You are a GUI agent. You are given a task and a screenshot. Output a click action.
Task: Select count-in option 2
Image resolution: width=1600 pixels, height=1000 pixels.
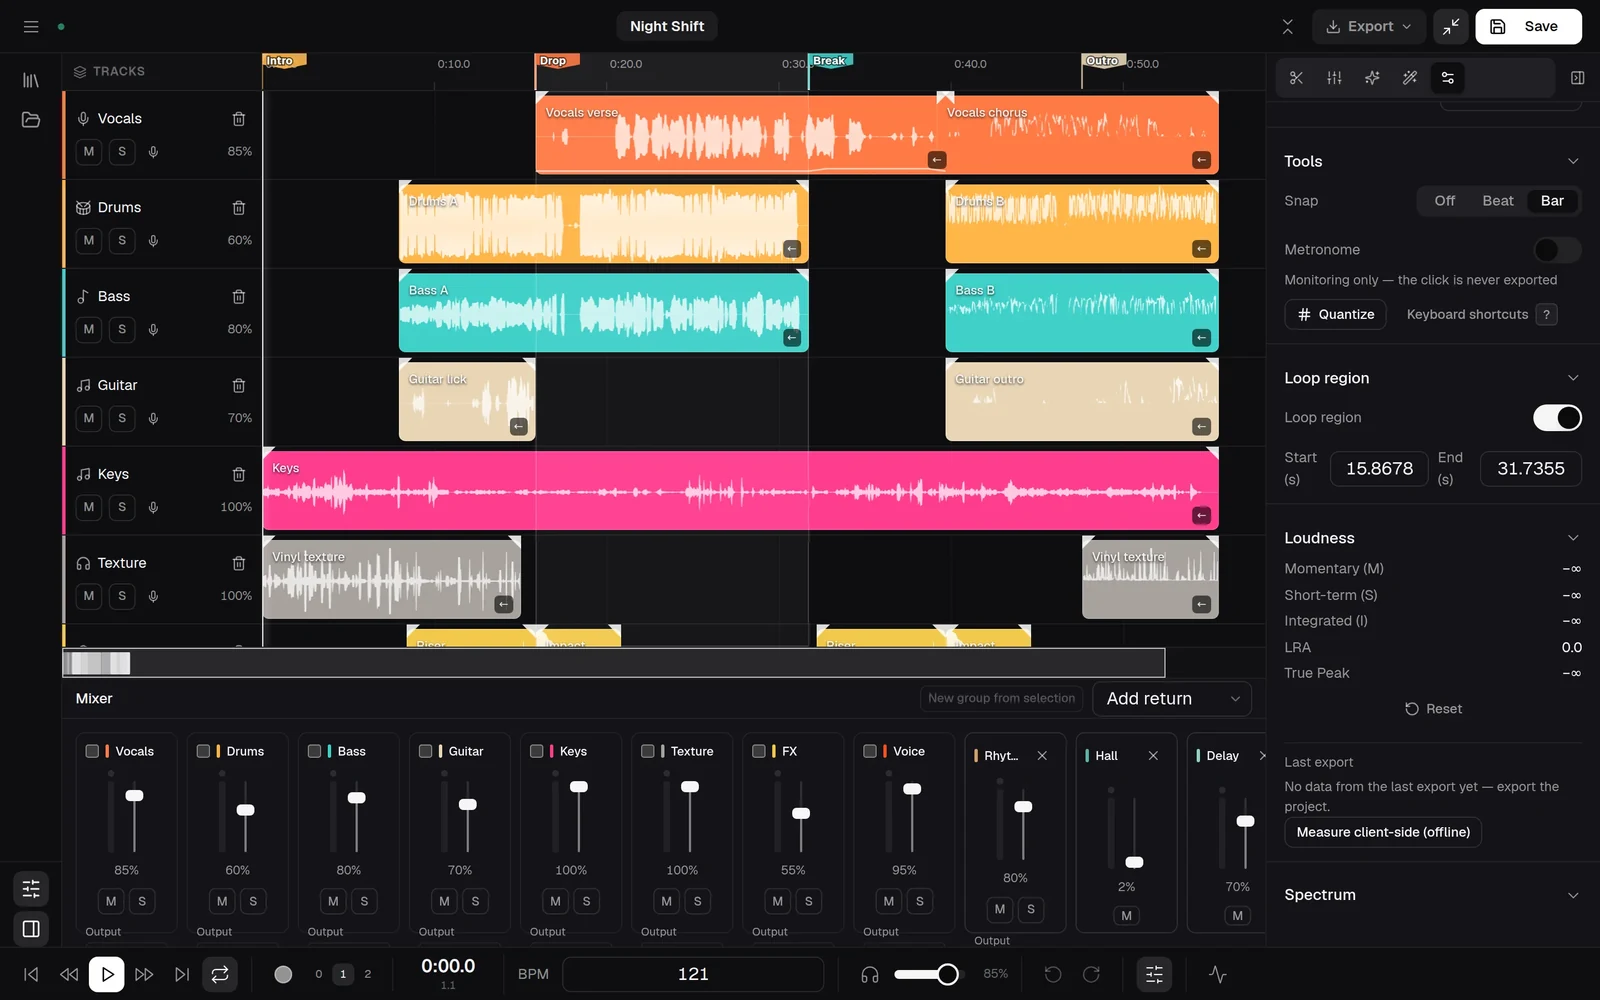(368, 974)
